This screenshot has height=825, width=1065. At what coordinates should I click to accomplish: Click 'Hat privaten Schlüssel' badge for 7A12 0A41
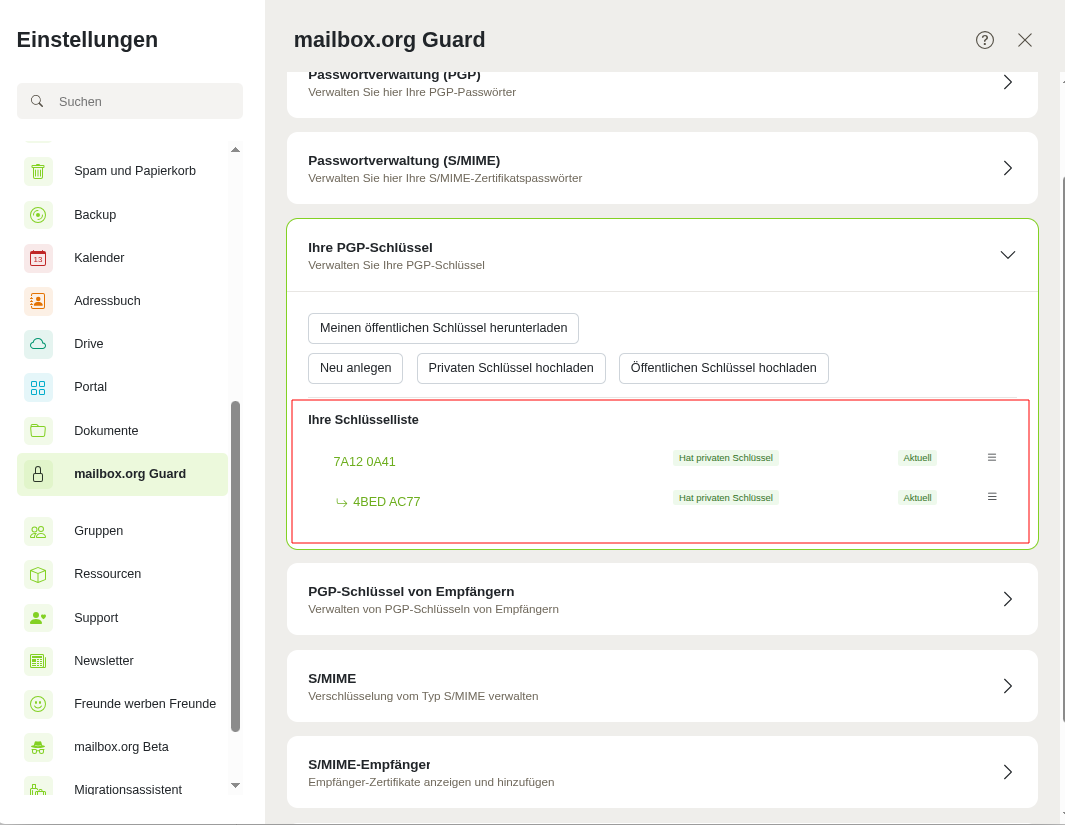(725, 458)
